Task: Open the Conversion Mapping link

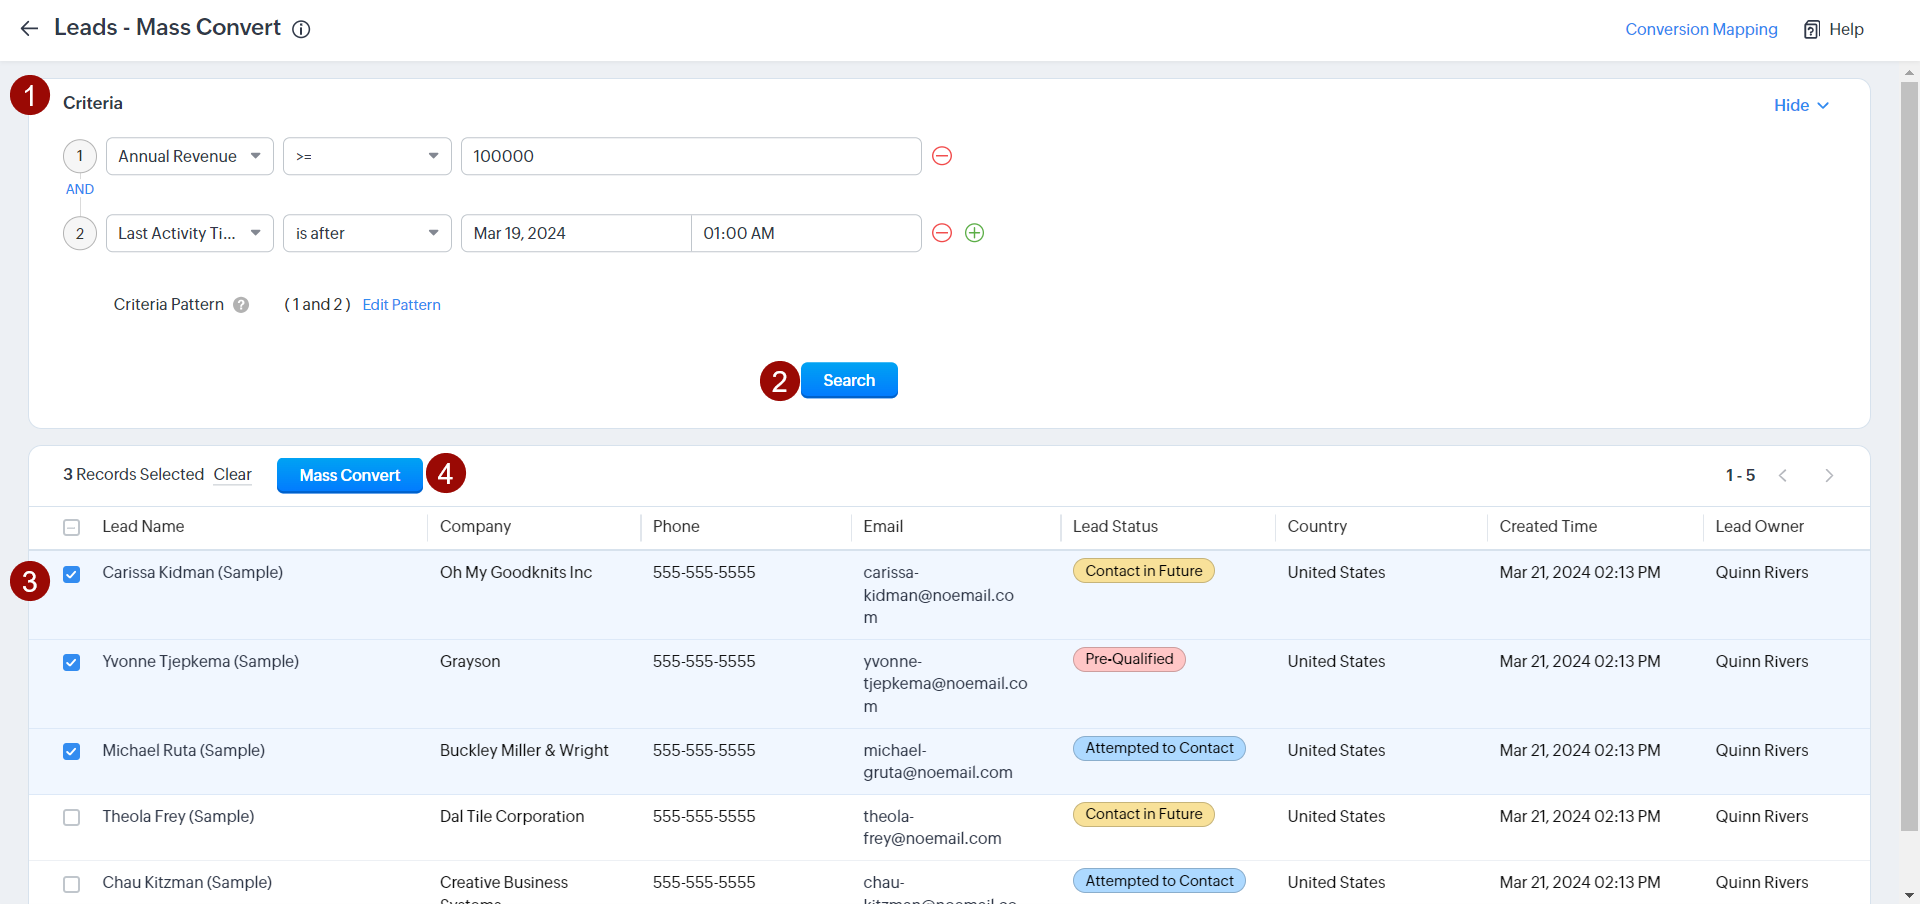Action: point(1701,29)
